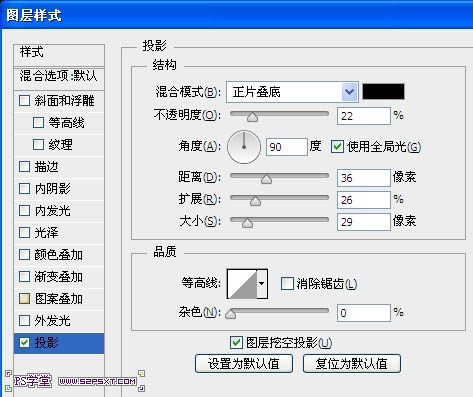Click the size field showing 29
Screen dimensions: 473x397
[364, 222]
